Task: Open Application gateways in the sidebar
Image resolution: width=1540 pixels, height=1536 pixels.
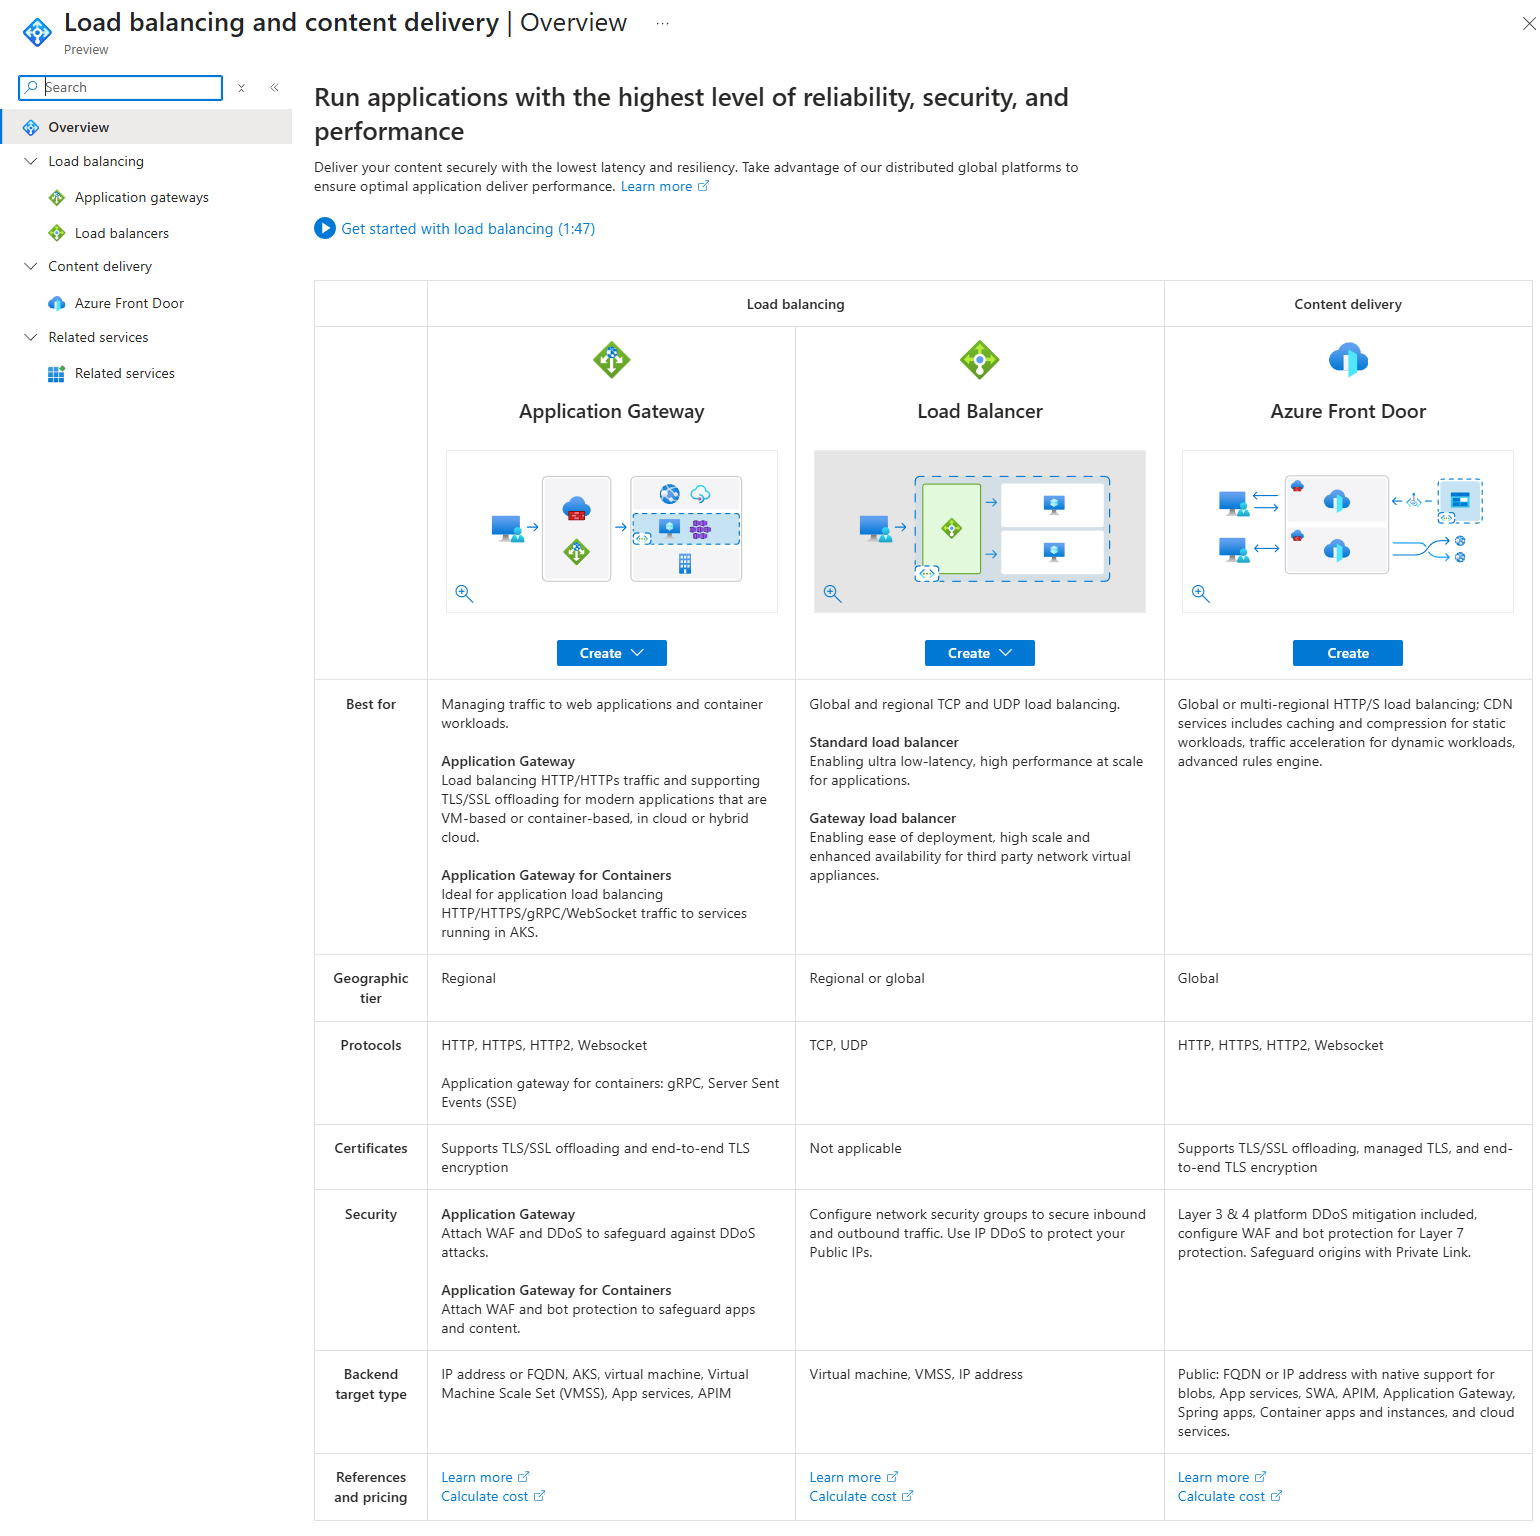Action: coord(141,197)
